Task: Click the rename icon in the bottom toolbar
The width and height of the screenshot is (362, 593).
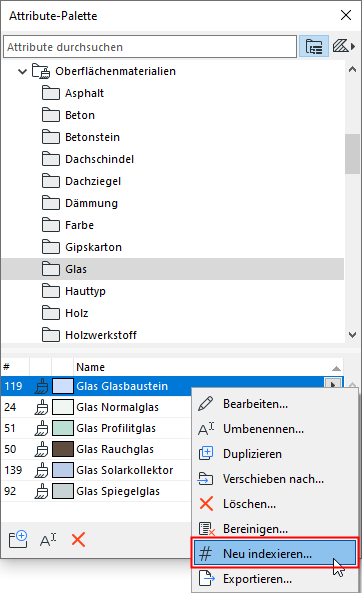Action: pos(48,540)
